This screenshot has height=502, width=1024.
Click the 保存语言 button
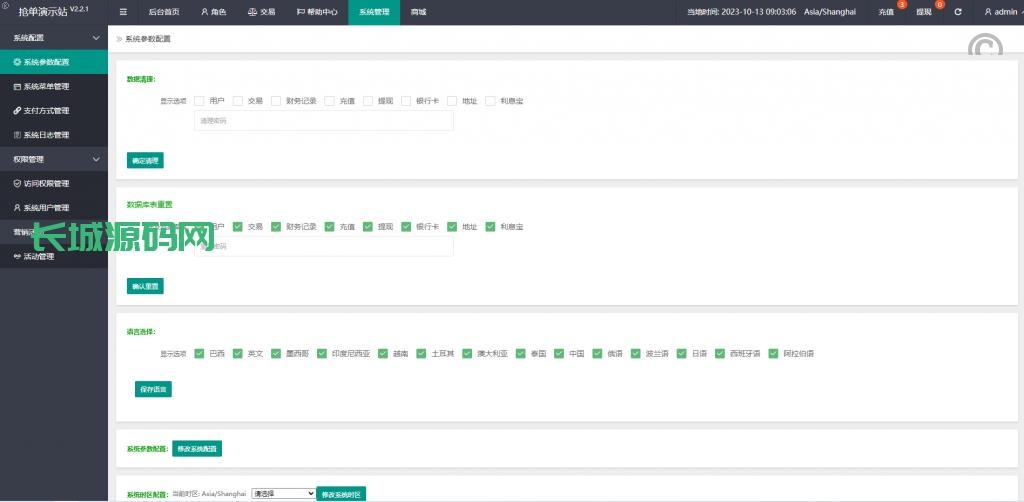[x=153, y=389]
